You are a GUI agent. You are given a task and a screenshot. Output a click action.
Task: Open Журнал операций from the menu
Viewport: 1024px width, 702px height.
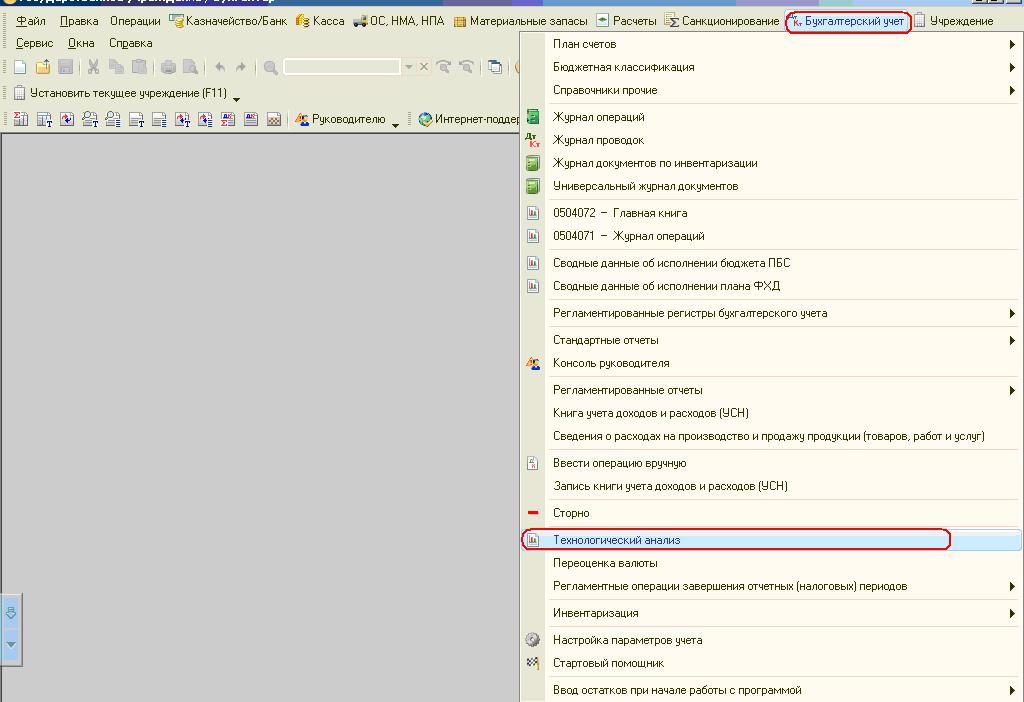coord(772,117)
